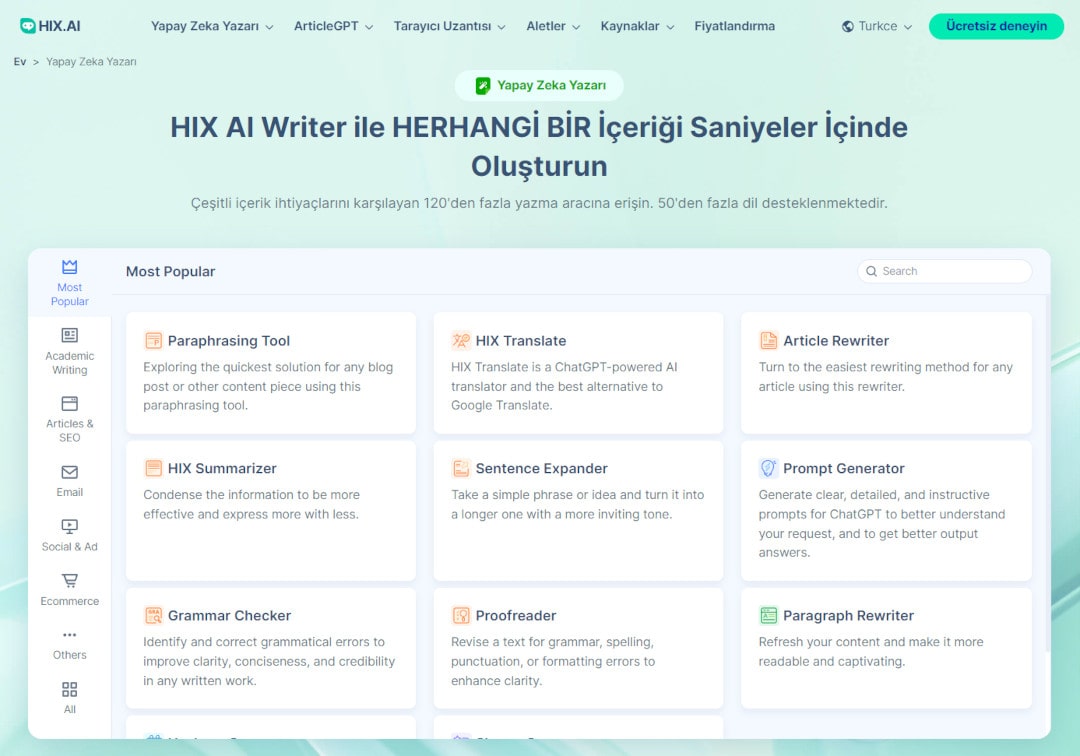Click the HIX Translate card icon
1080x756 pixels.
[461, 341]
